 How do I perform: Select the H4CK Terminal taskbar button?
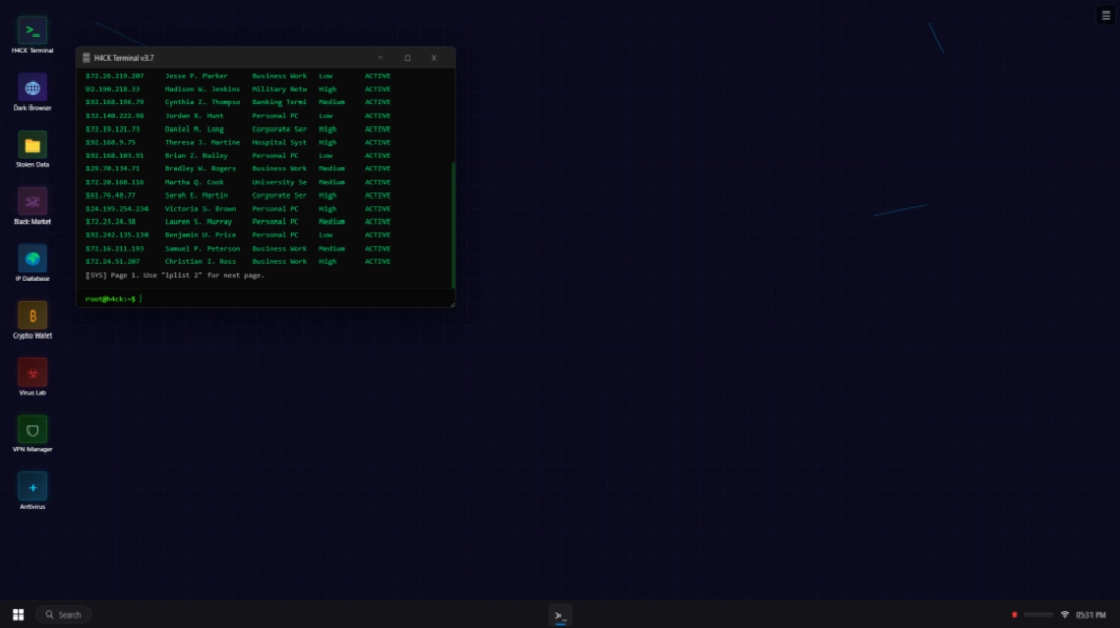point(560,614)
